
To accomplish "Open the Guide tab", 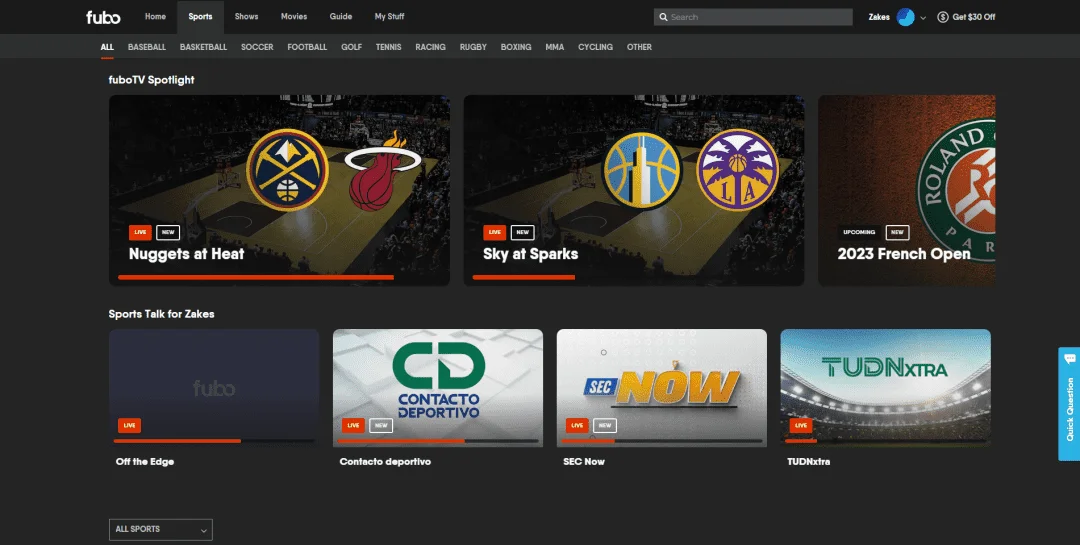I will coord(341,17).
